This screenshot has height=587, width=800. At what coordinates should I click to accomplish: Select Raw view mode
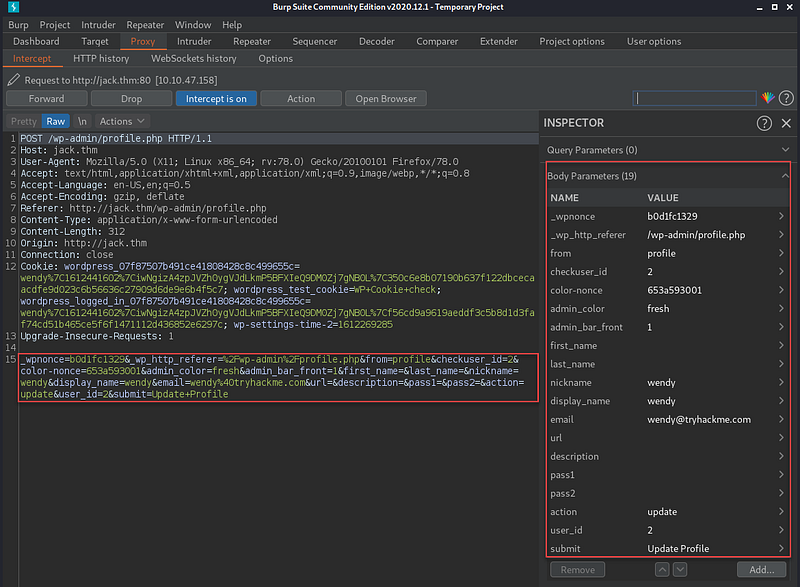pos(56,121)
